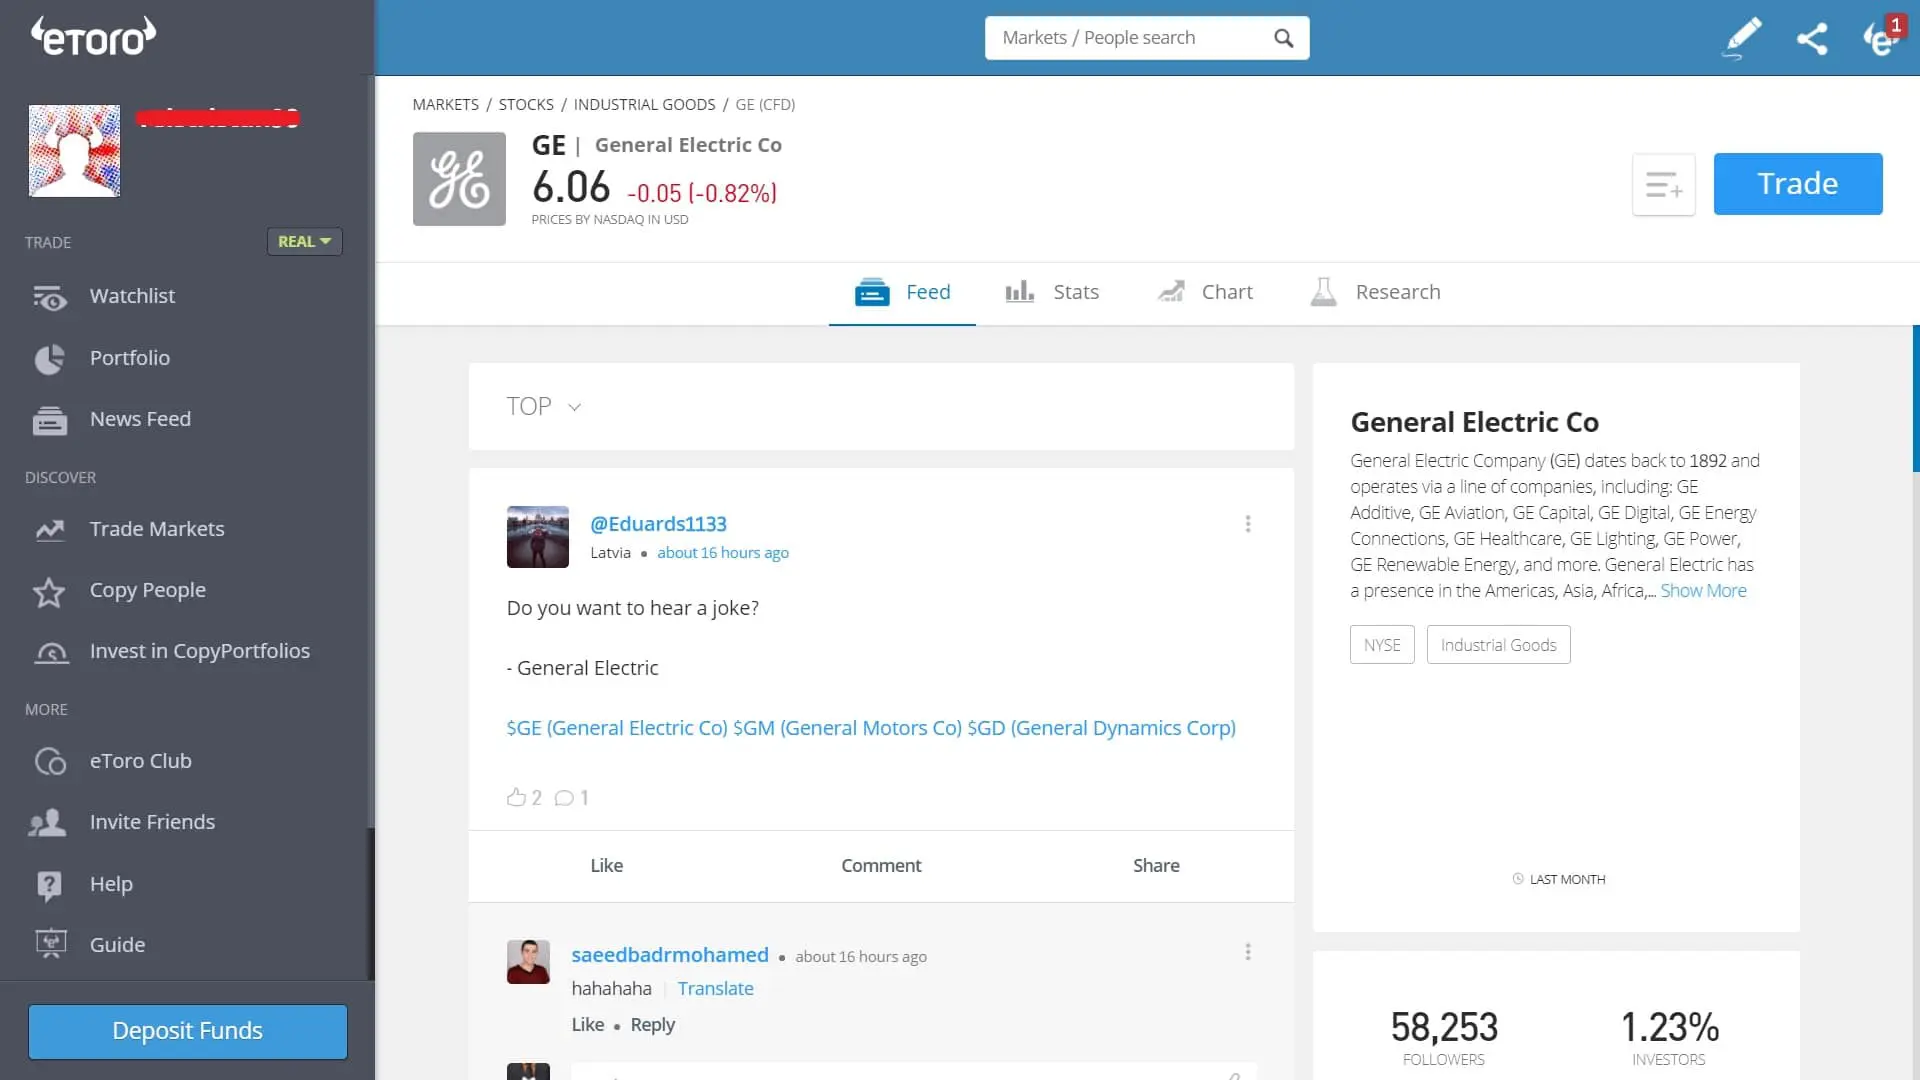Open Help via the question mark icon
This screenshot has width=1920, height=1080.
pyautogui.click(x=50, y=884)
